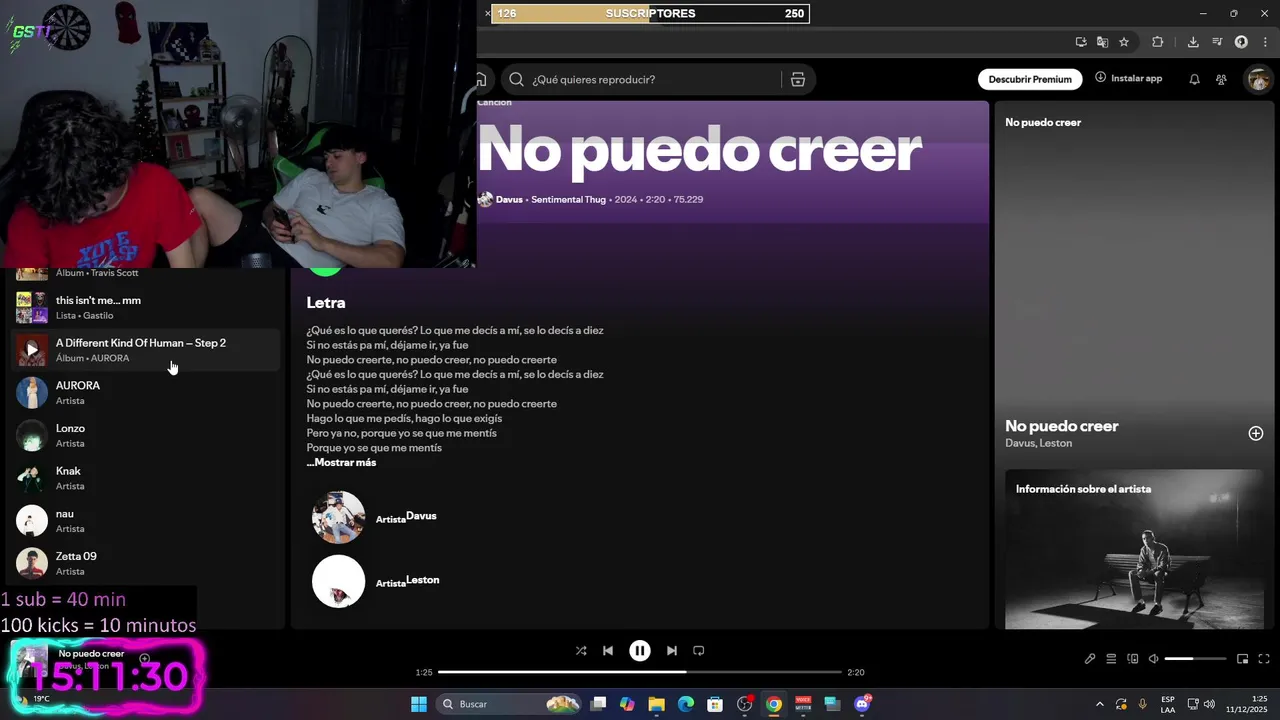Image resolution: width=1280 pixels, height=720 pixels.
Task: Seek within the song progress bar
Action: [640, 672]
